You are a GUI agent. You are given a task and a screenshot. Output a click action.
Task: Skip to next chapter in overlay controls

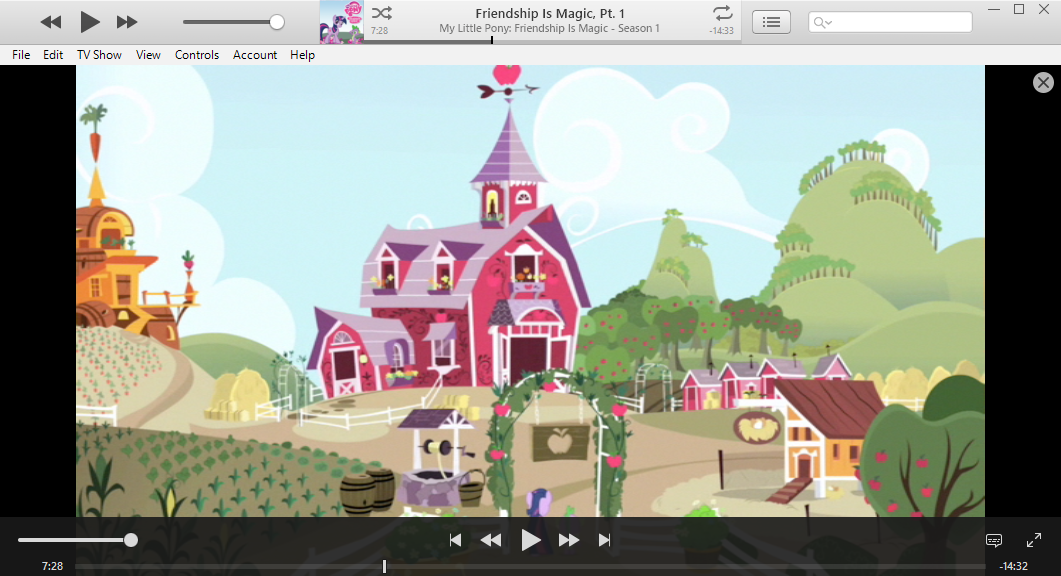click(x=604, y=541)
